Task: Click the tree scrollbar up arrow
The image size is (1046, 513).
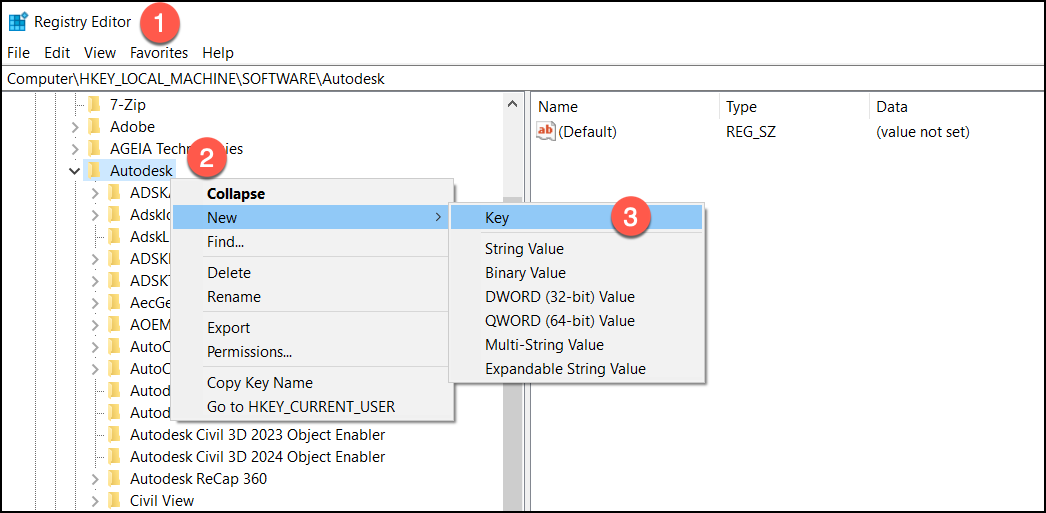Action: pos(513,104)
